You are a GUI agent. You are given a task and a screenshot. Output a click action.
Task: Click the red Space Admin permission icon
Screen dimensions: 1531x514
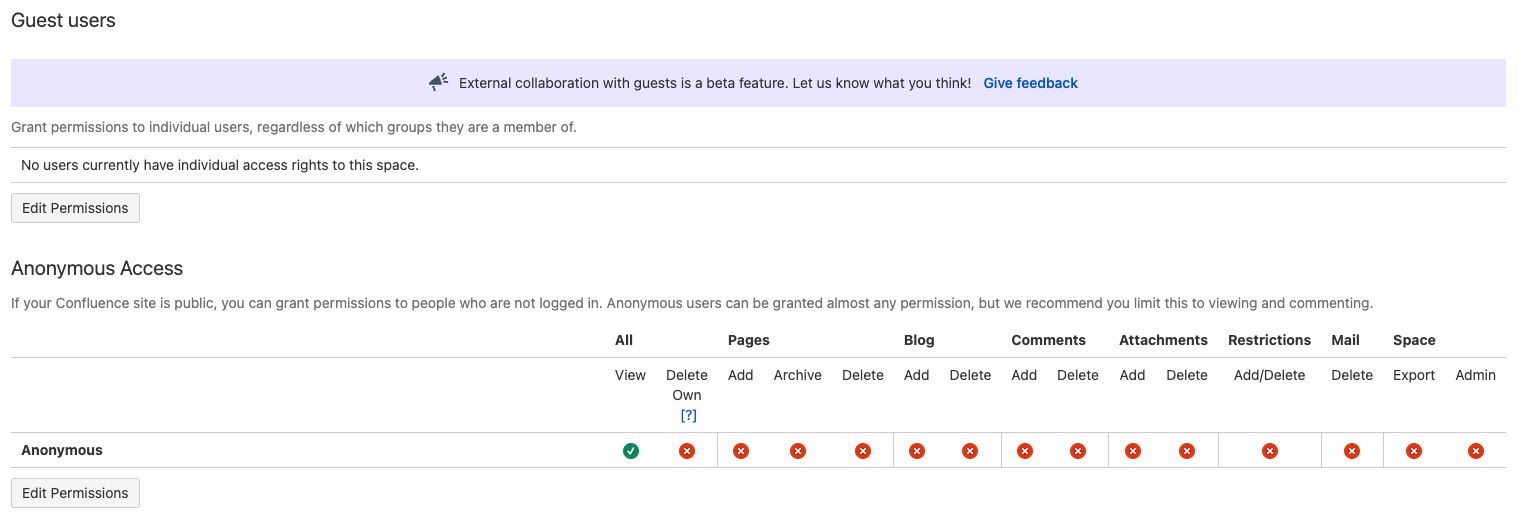(1476, 451)
